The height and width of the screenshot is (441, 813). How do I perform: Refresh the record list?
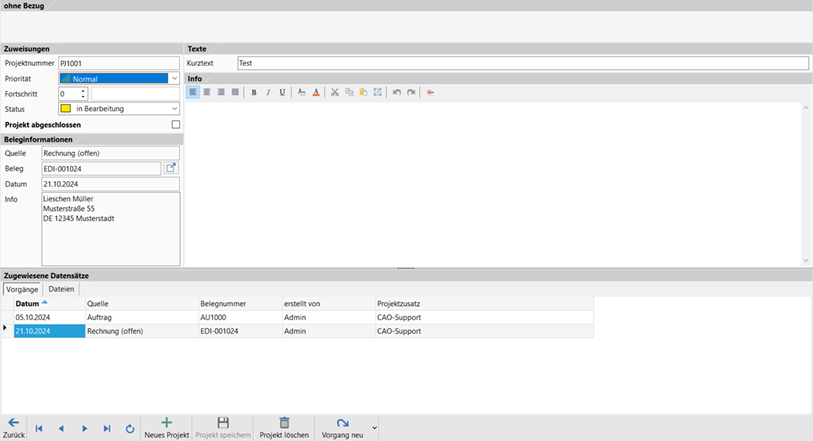130,429
